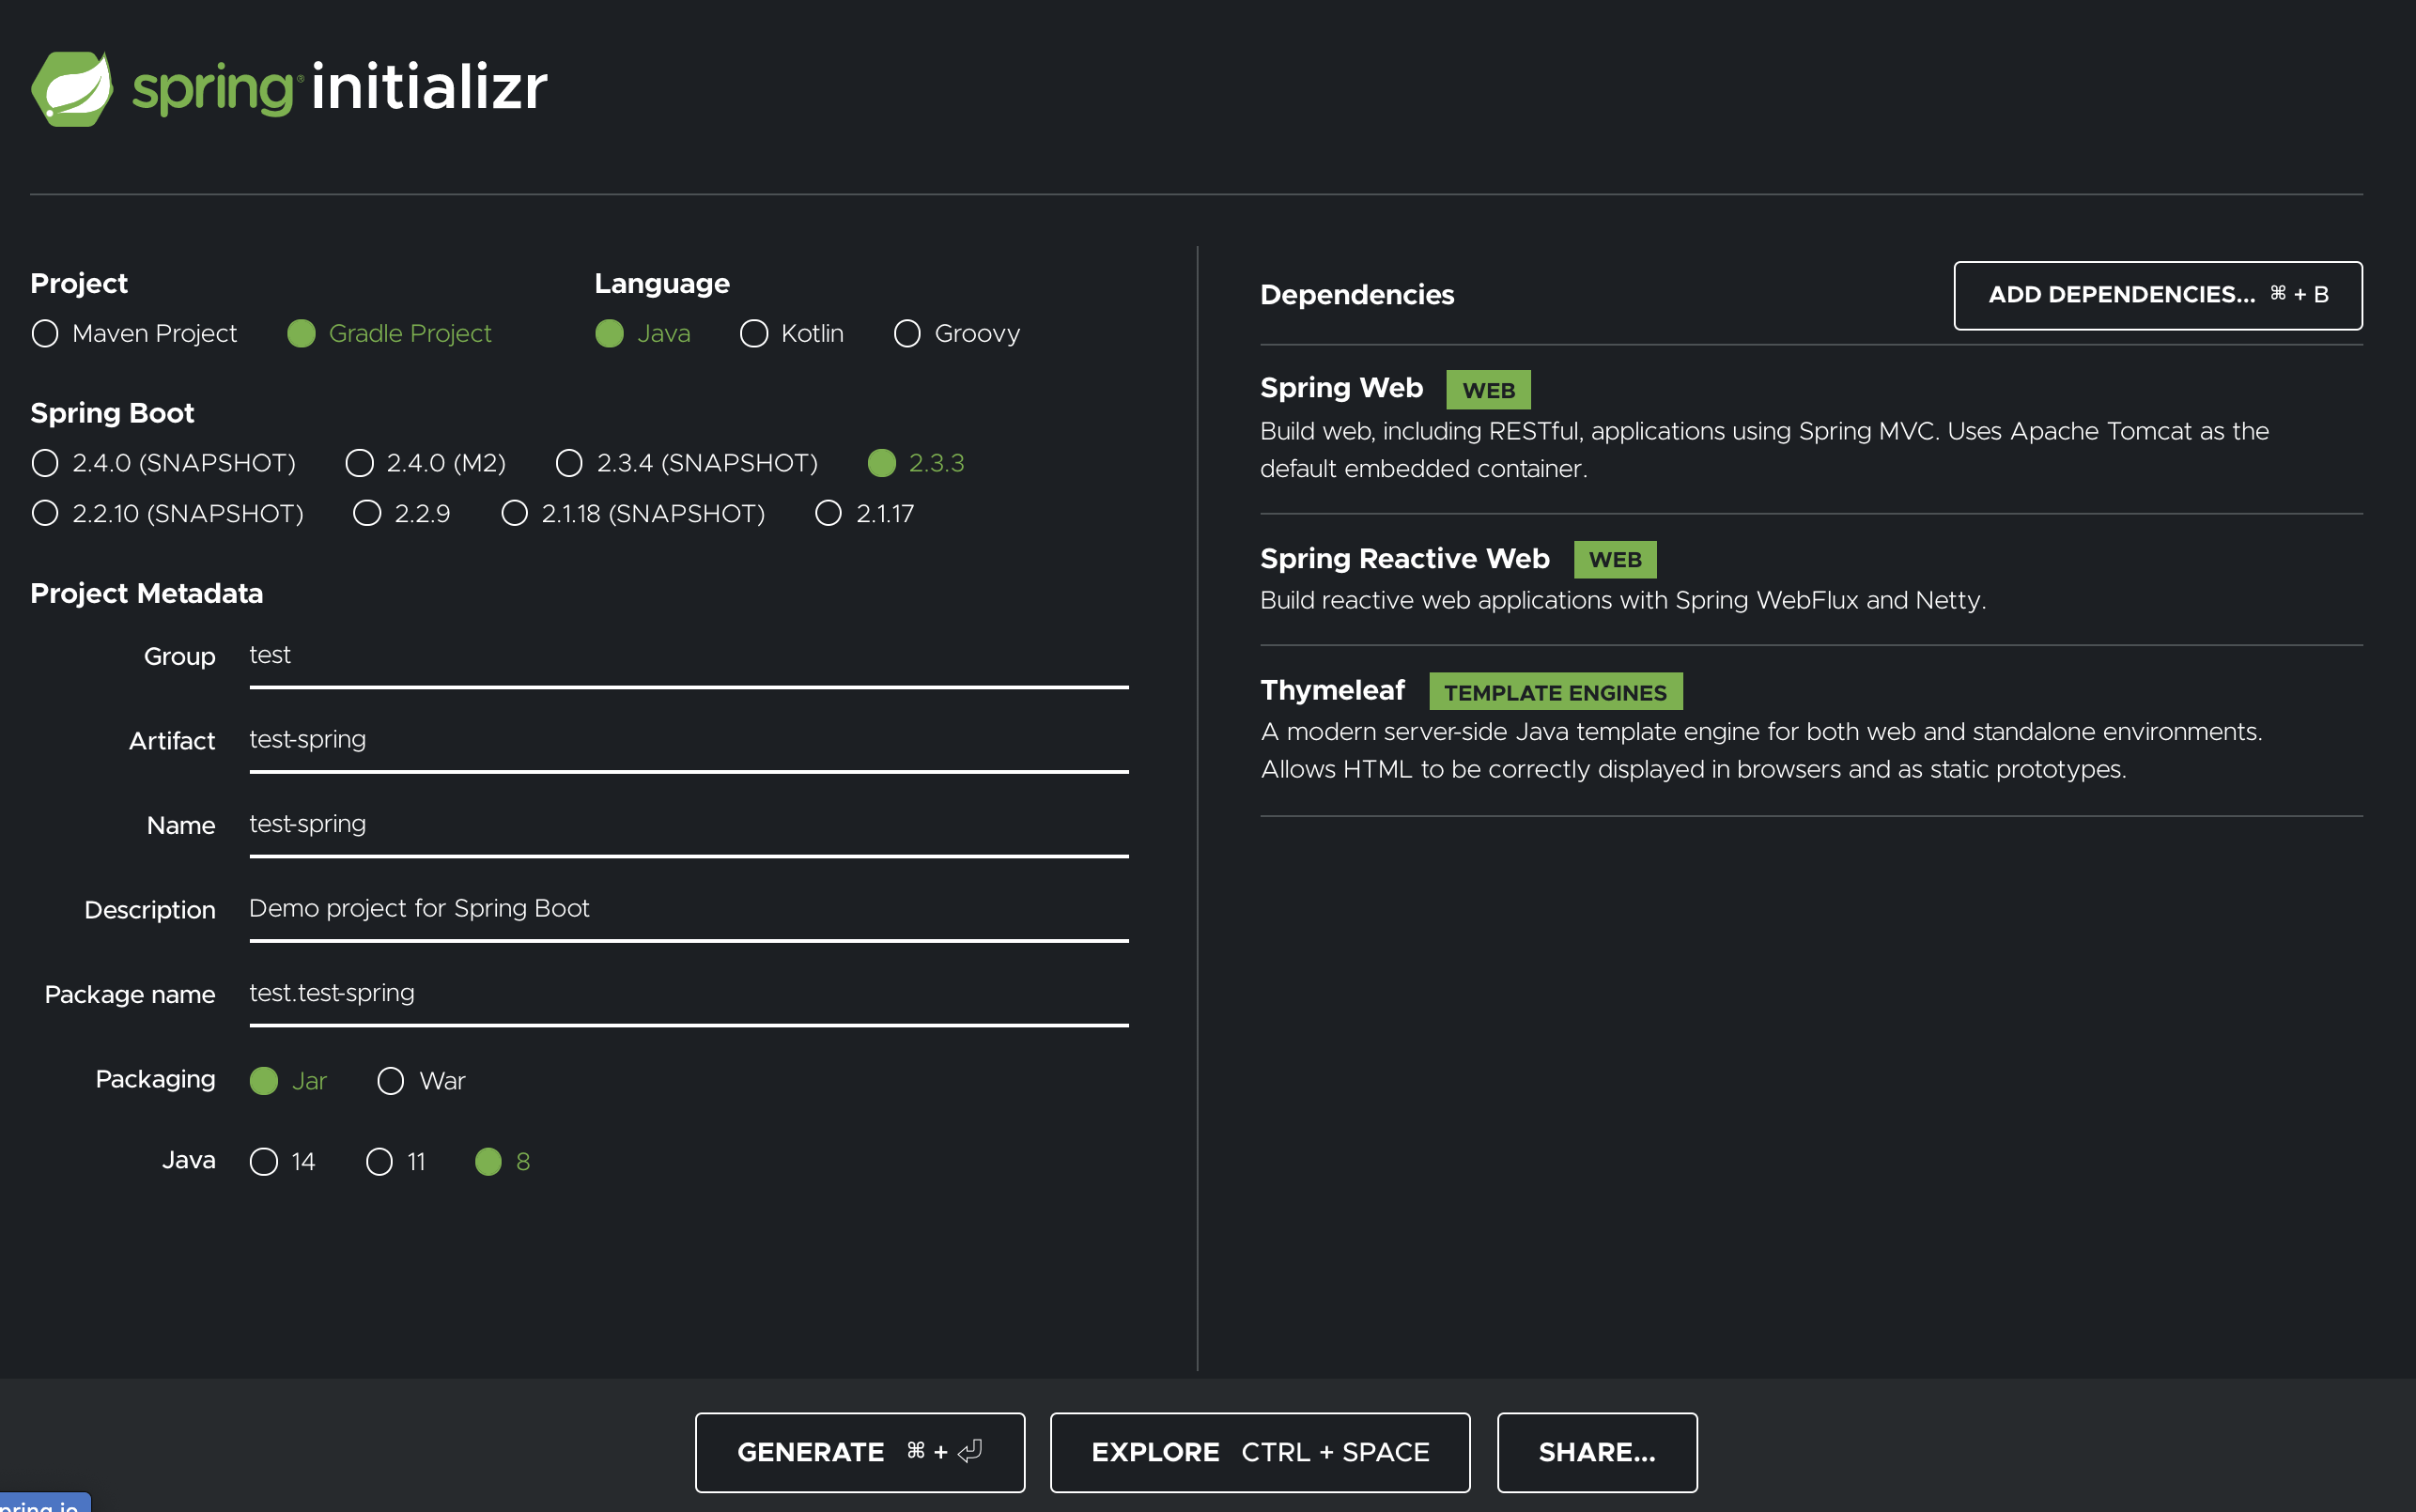Select Java version 14
Image resolution: width=2416 pixels, height=1512 pixels.
pos(264,1161)
